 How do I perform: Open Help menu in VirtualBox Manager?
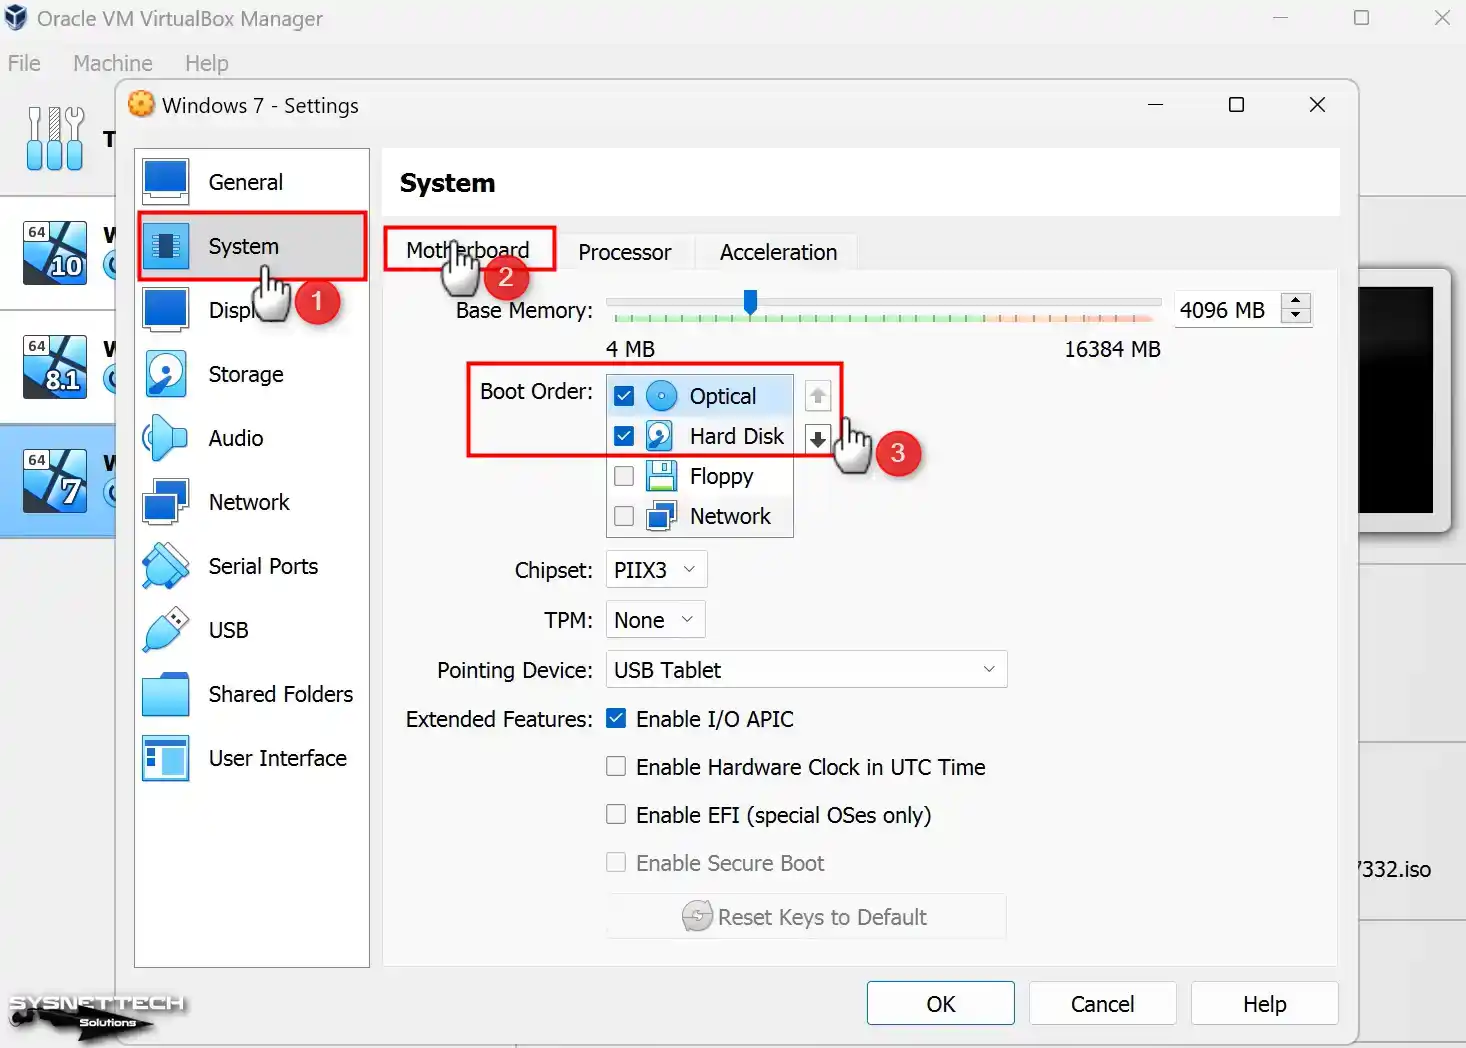point(207,63)
